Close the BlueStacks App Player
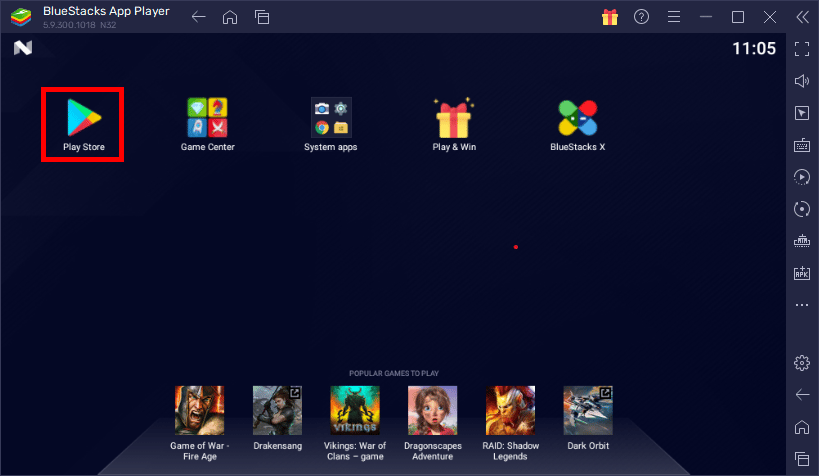The image size is (819, 476). coord(770,17)
